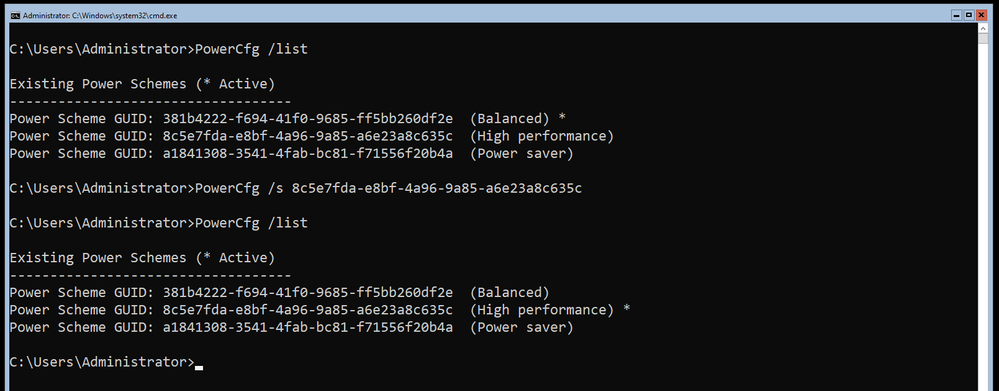Click the active High performance entry with asterisk
The image size is (999, 391).
point(320,309)
